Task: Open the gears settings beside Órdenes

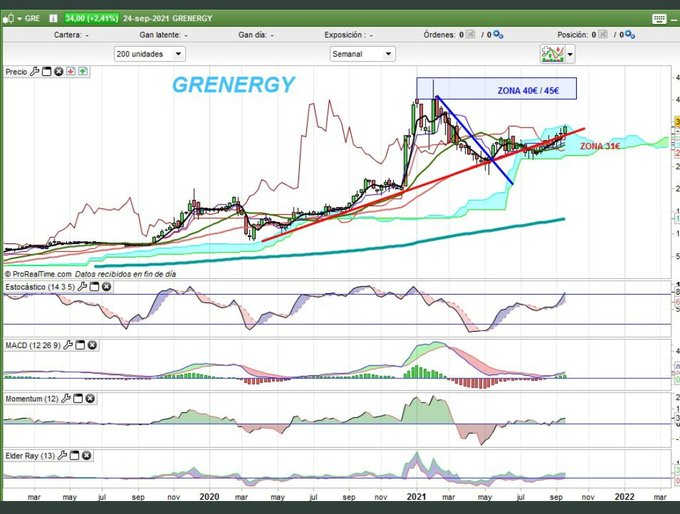Action: tap(498, 35)
